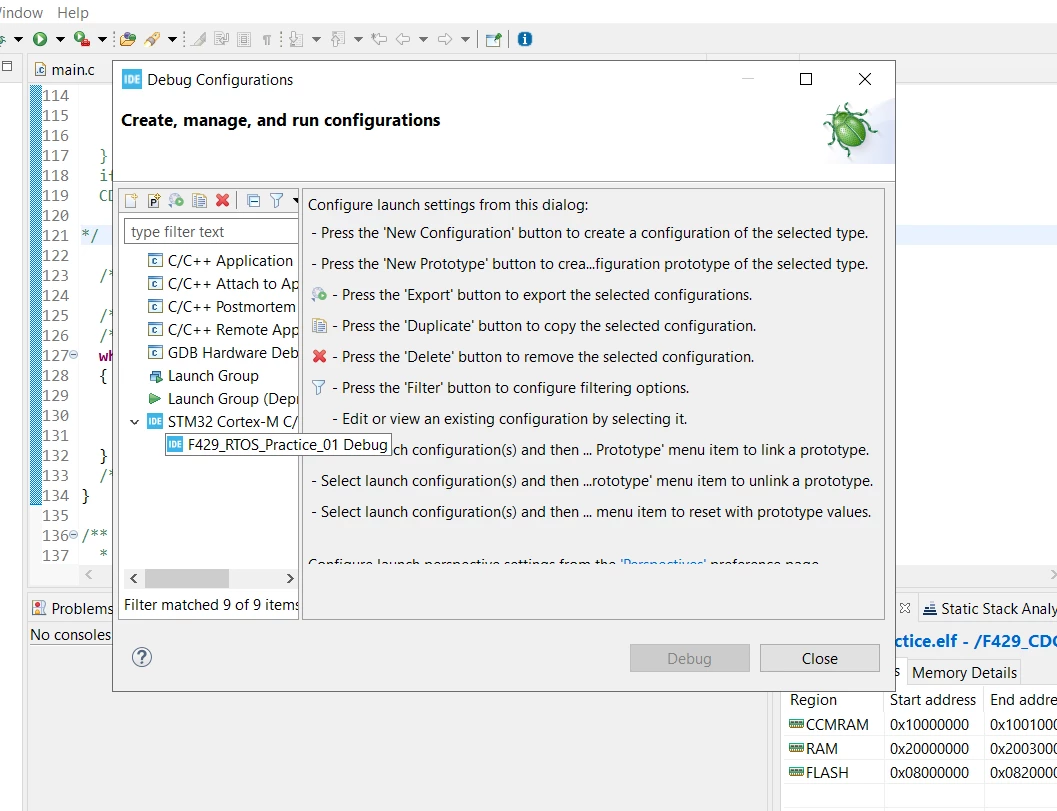Select F429_RTOS_Practice_01 Debug configuration

click(x=278, y=445)
